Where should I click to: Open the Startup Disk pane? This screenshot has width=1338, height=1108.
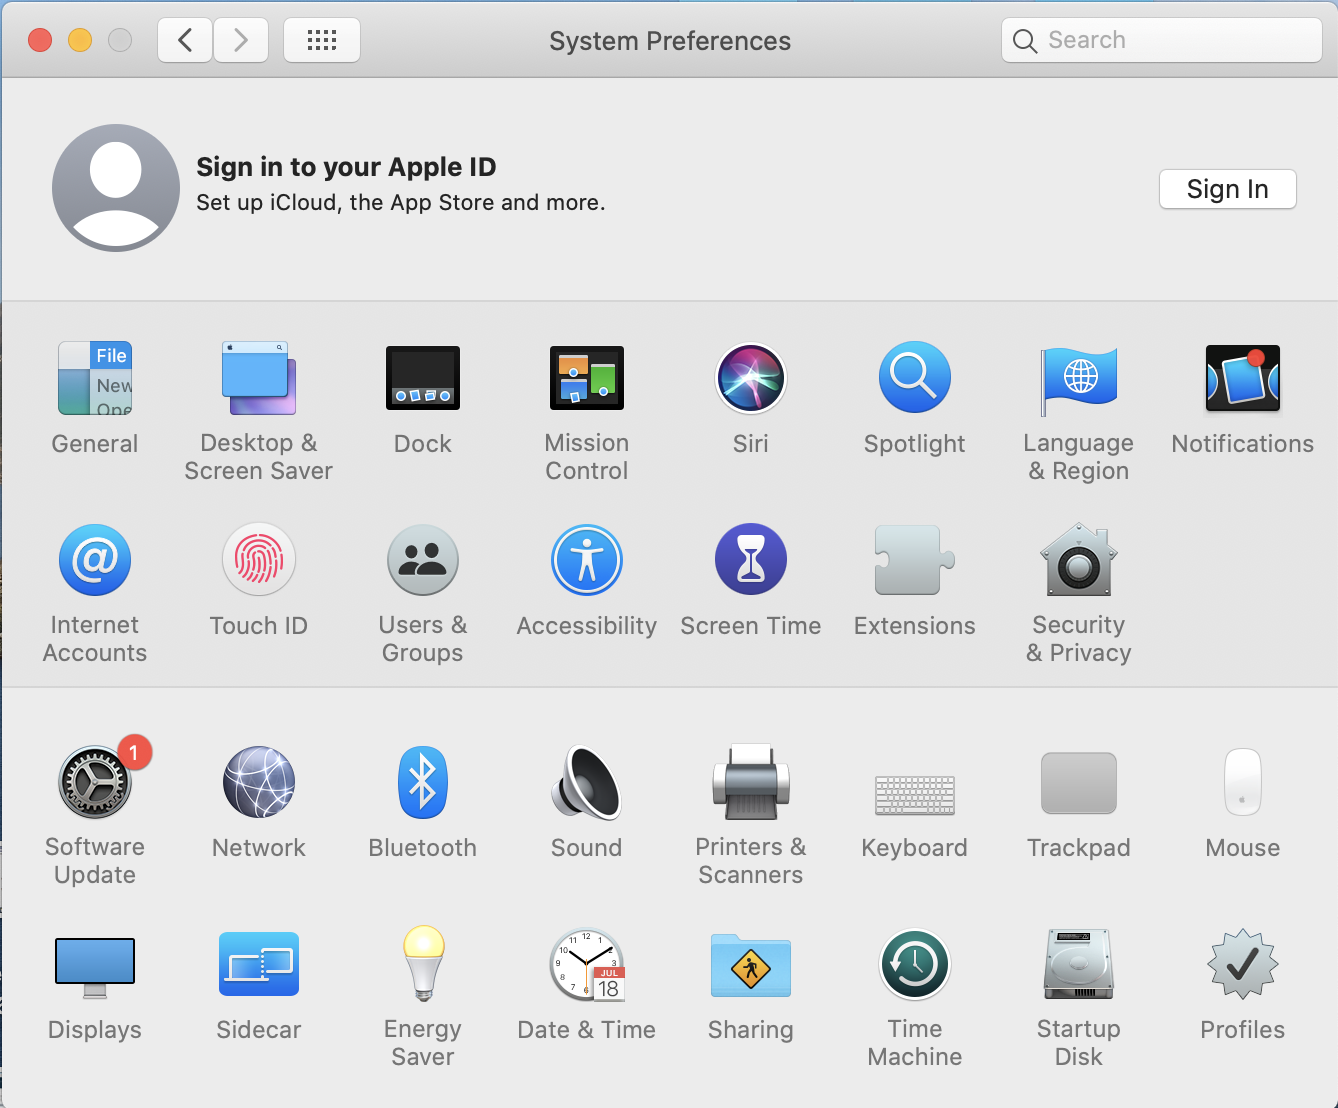pyautogui.click(x=1078, y=965)
